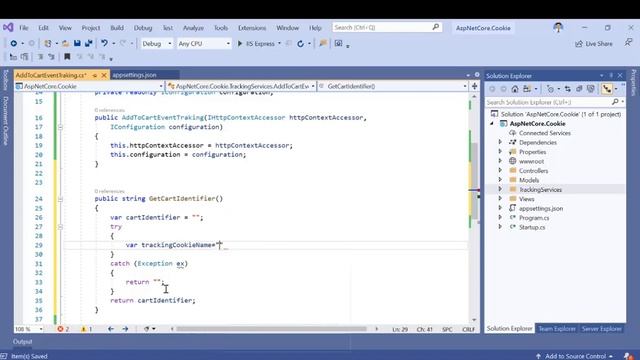Click the New Project toolbar icon
This screenshot has width=640, height=360.
click(x=48, y=43)
